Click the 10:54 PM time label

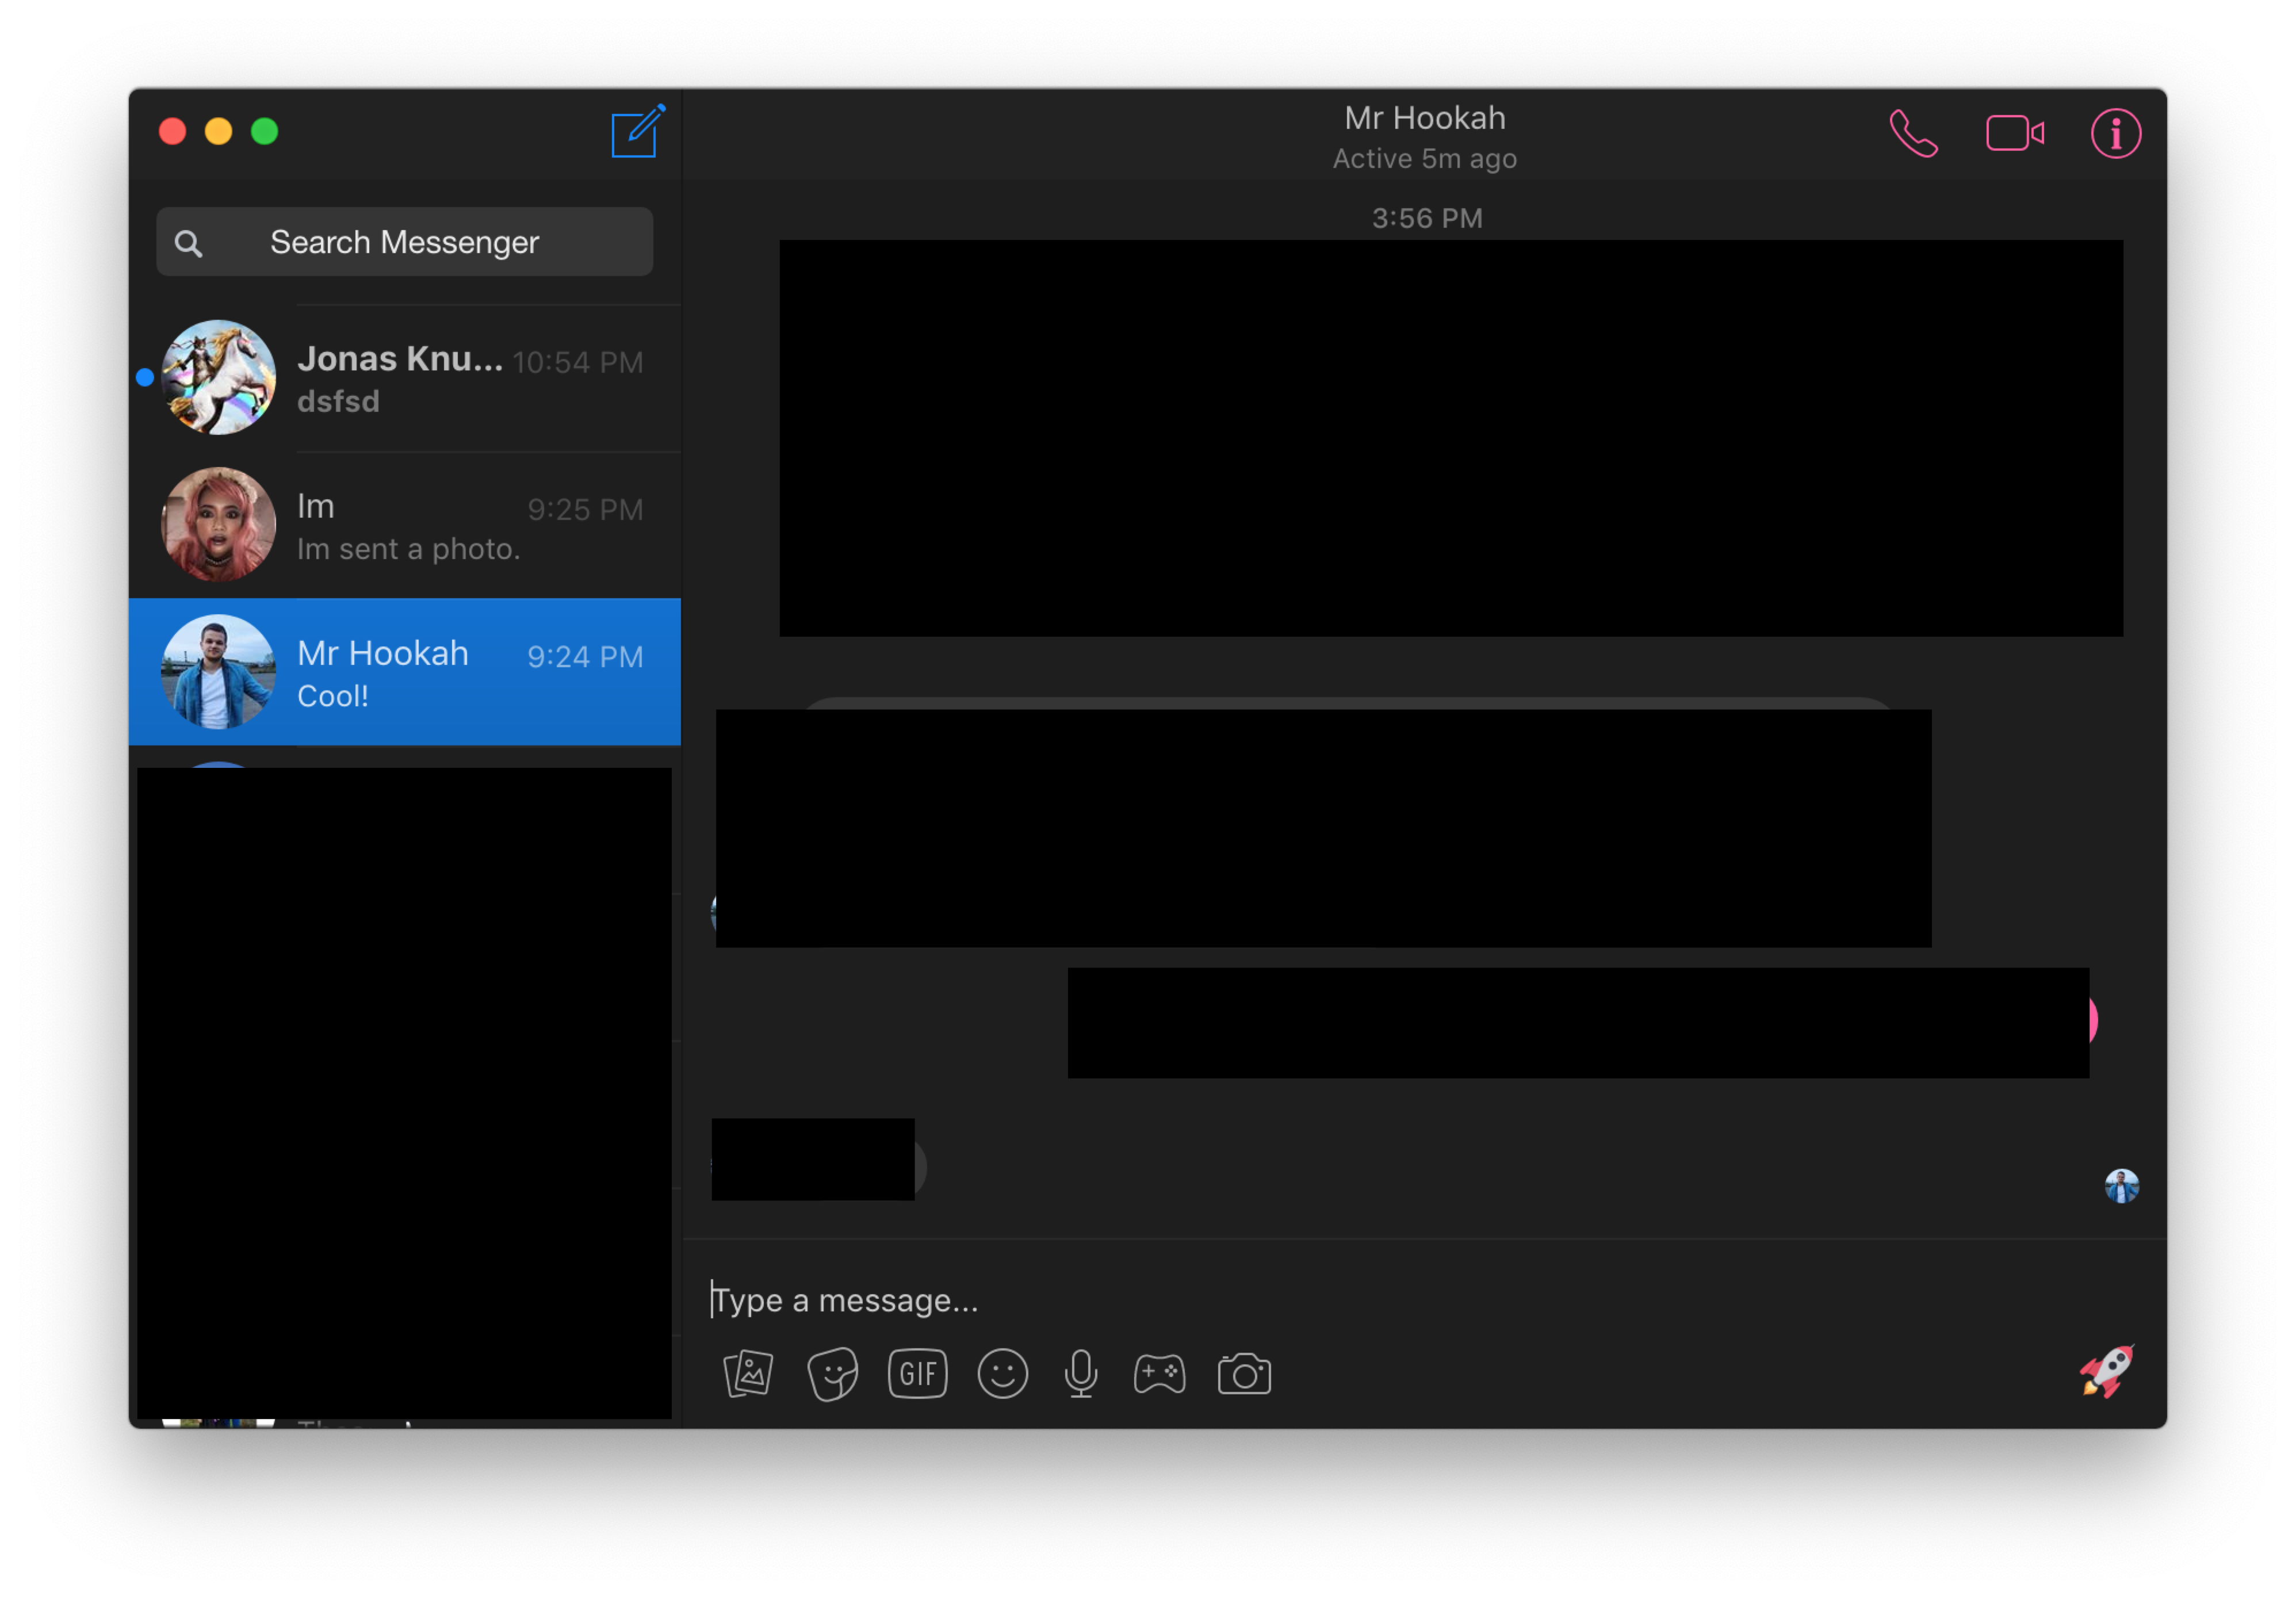[577, 362]
